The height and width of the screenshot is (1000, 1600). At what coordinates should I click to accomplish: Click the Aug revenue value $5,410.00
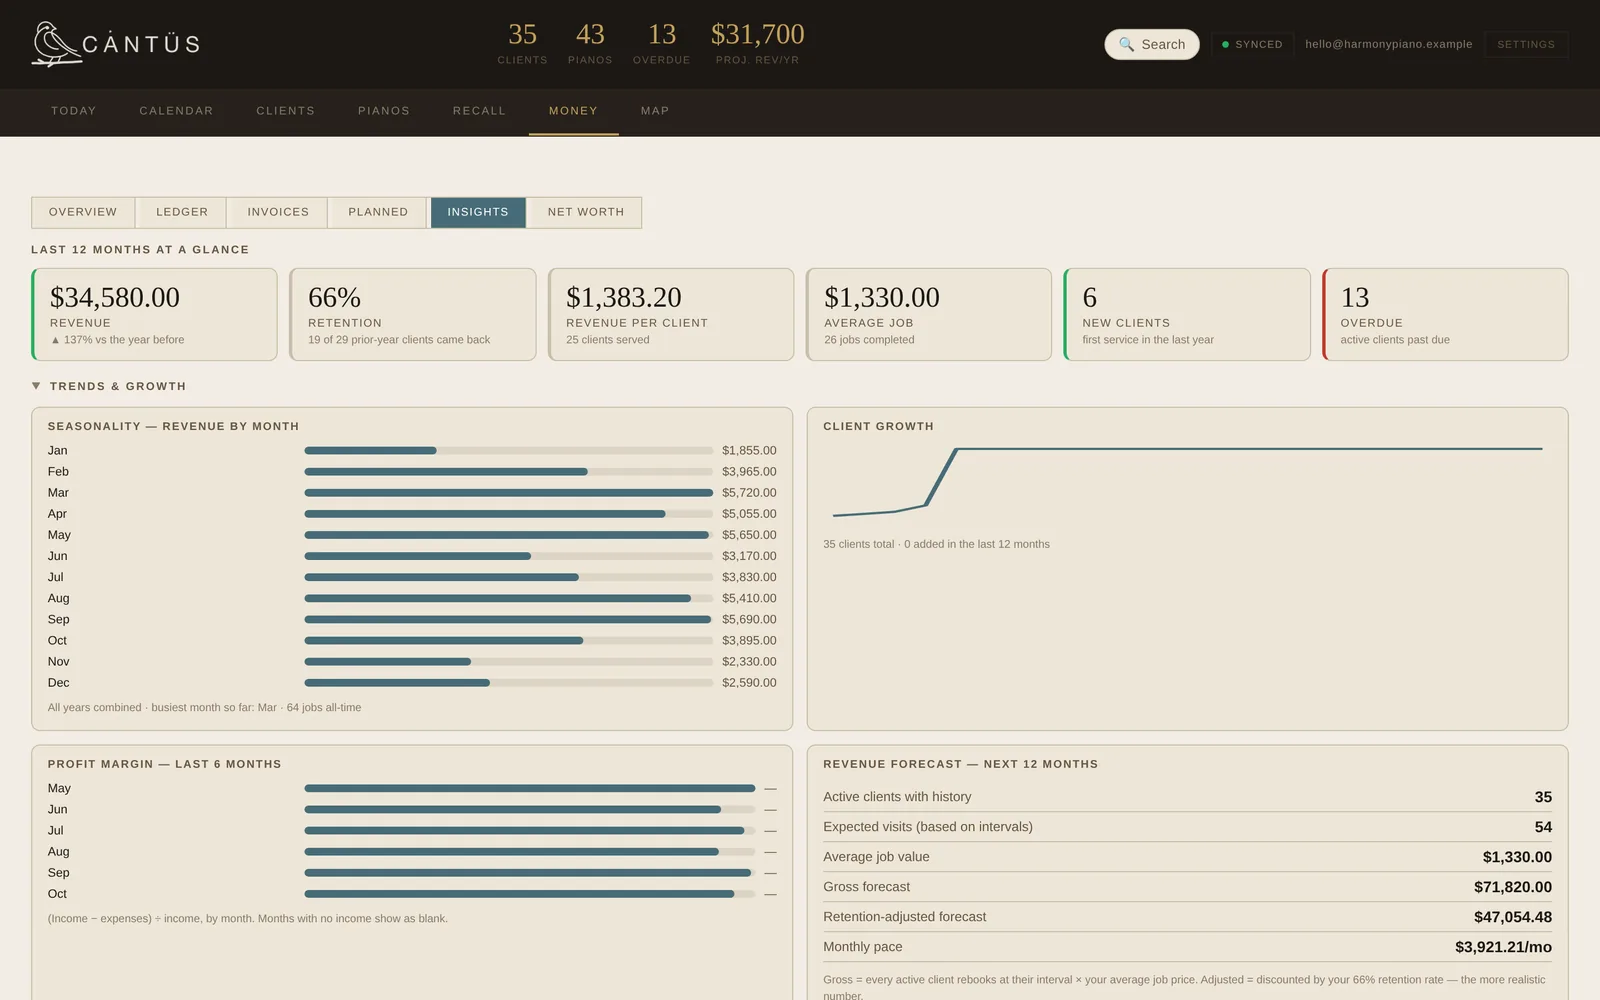tap(749, 598)
